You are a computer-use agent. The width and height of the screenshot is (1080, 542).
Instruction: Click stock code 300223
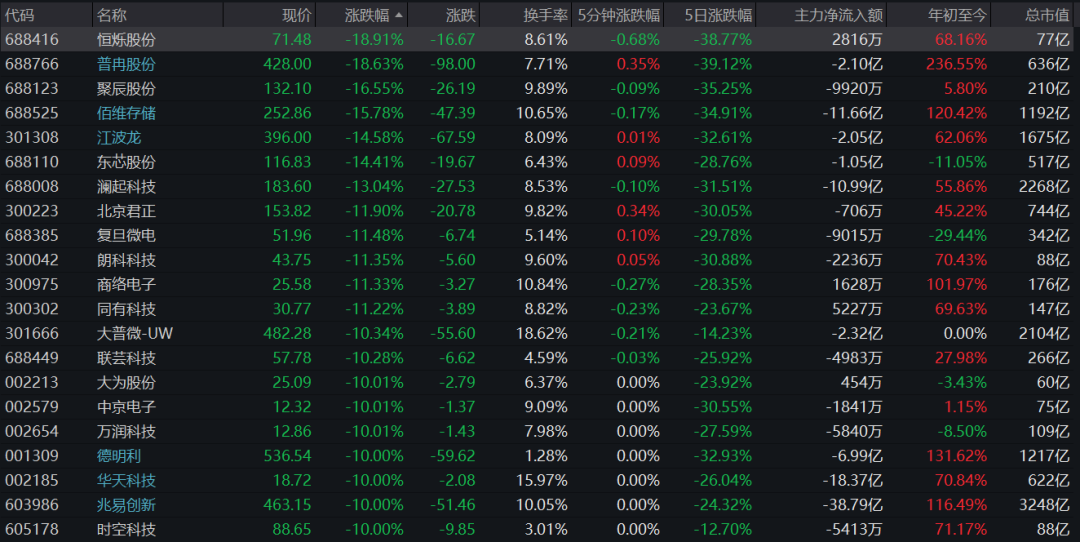(32, 211)
